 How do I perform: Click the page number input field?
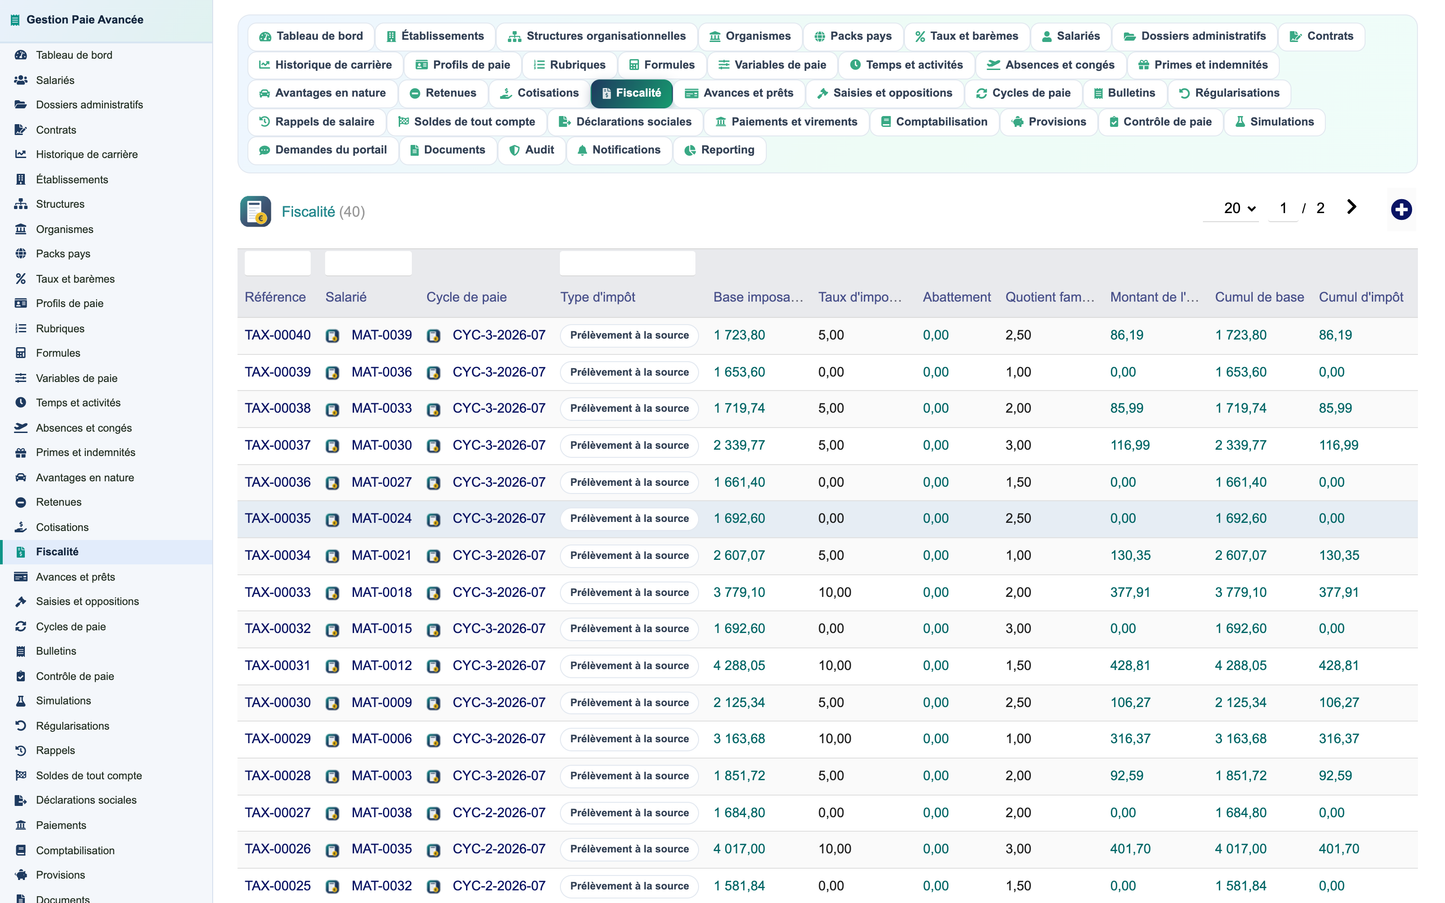pos(1283,208)
